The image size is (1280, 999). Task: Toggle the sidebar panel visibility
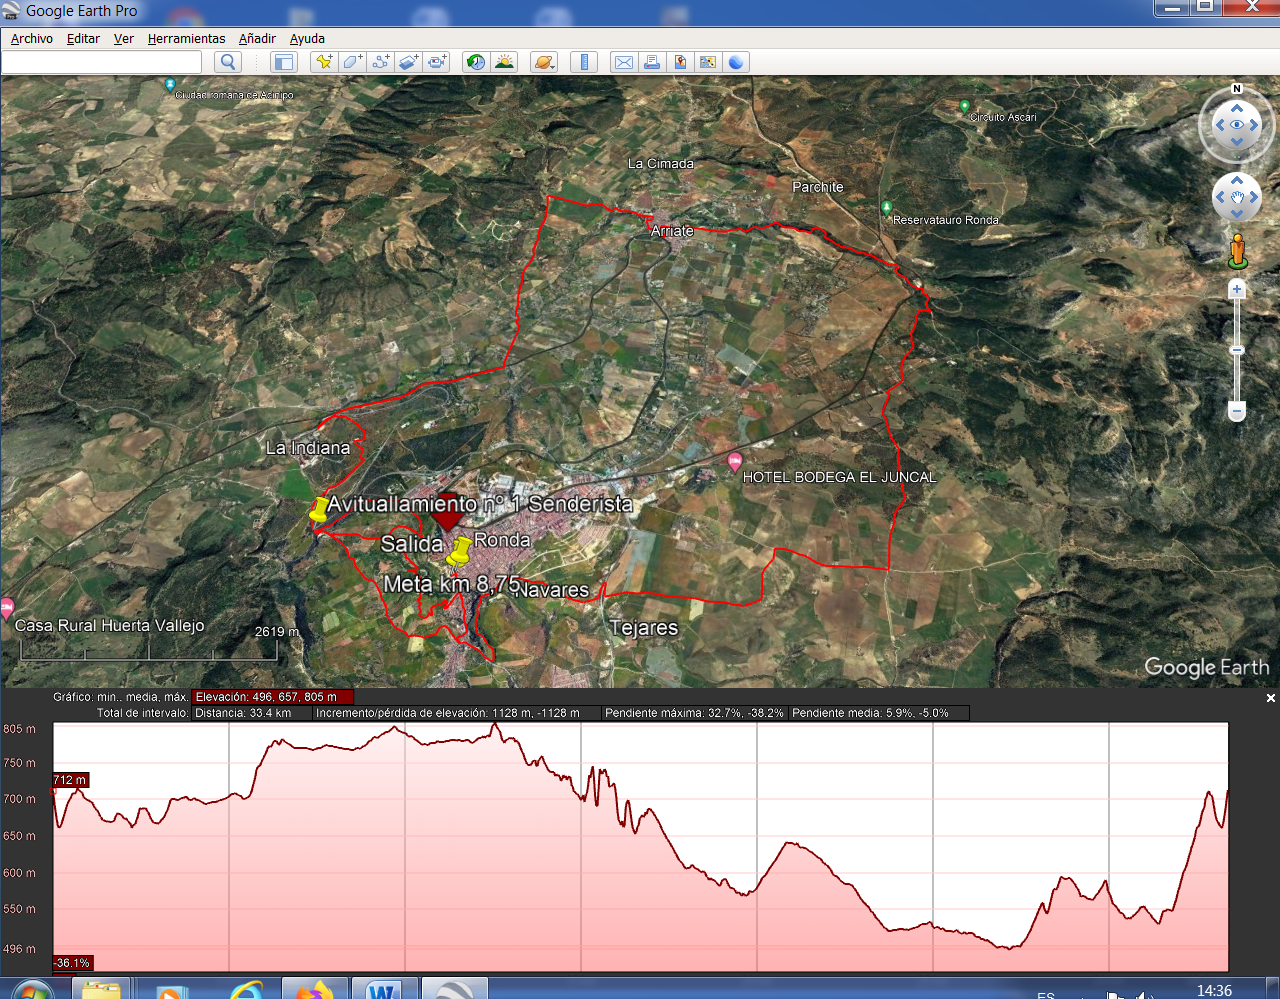point(284,62)
